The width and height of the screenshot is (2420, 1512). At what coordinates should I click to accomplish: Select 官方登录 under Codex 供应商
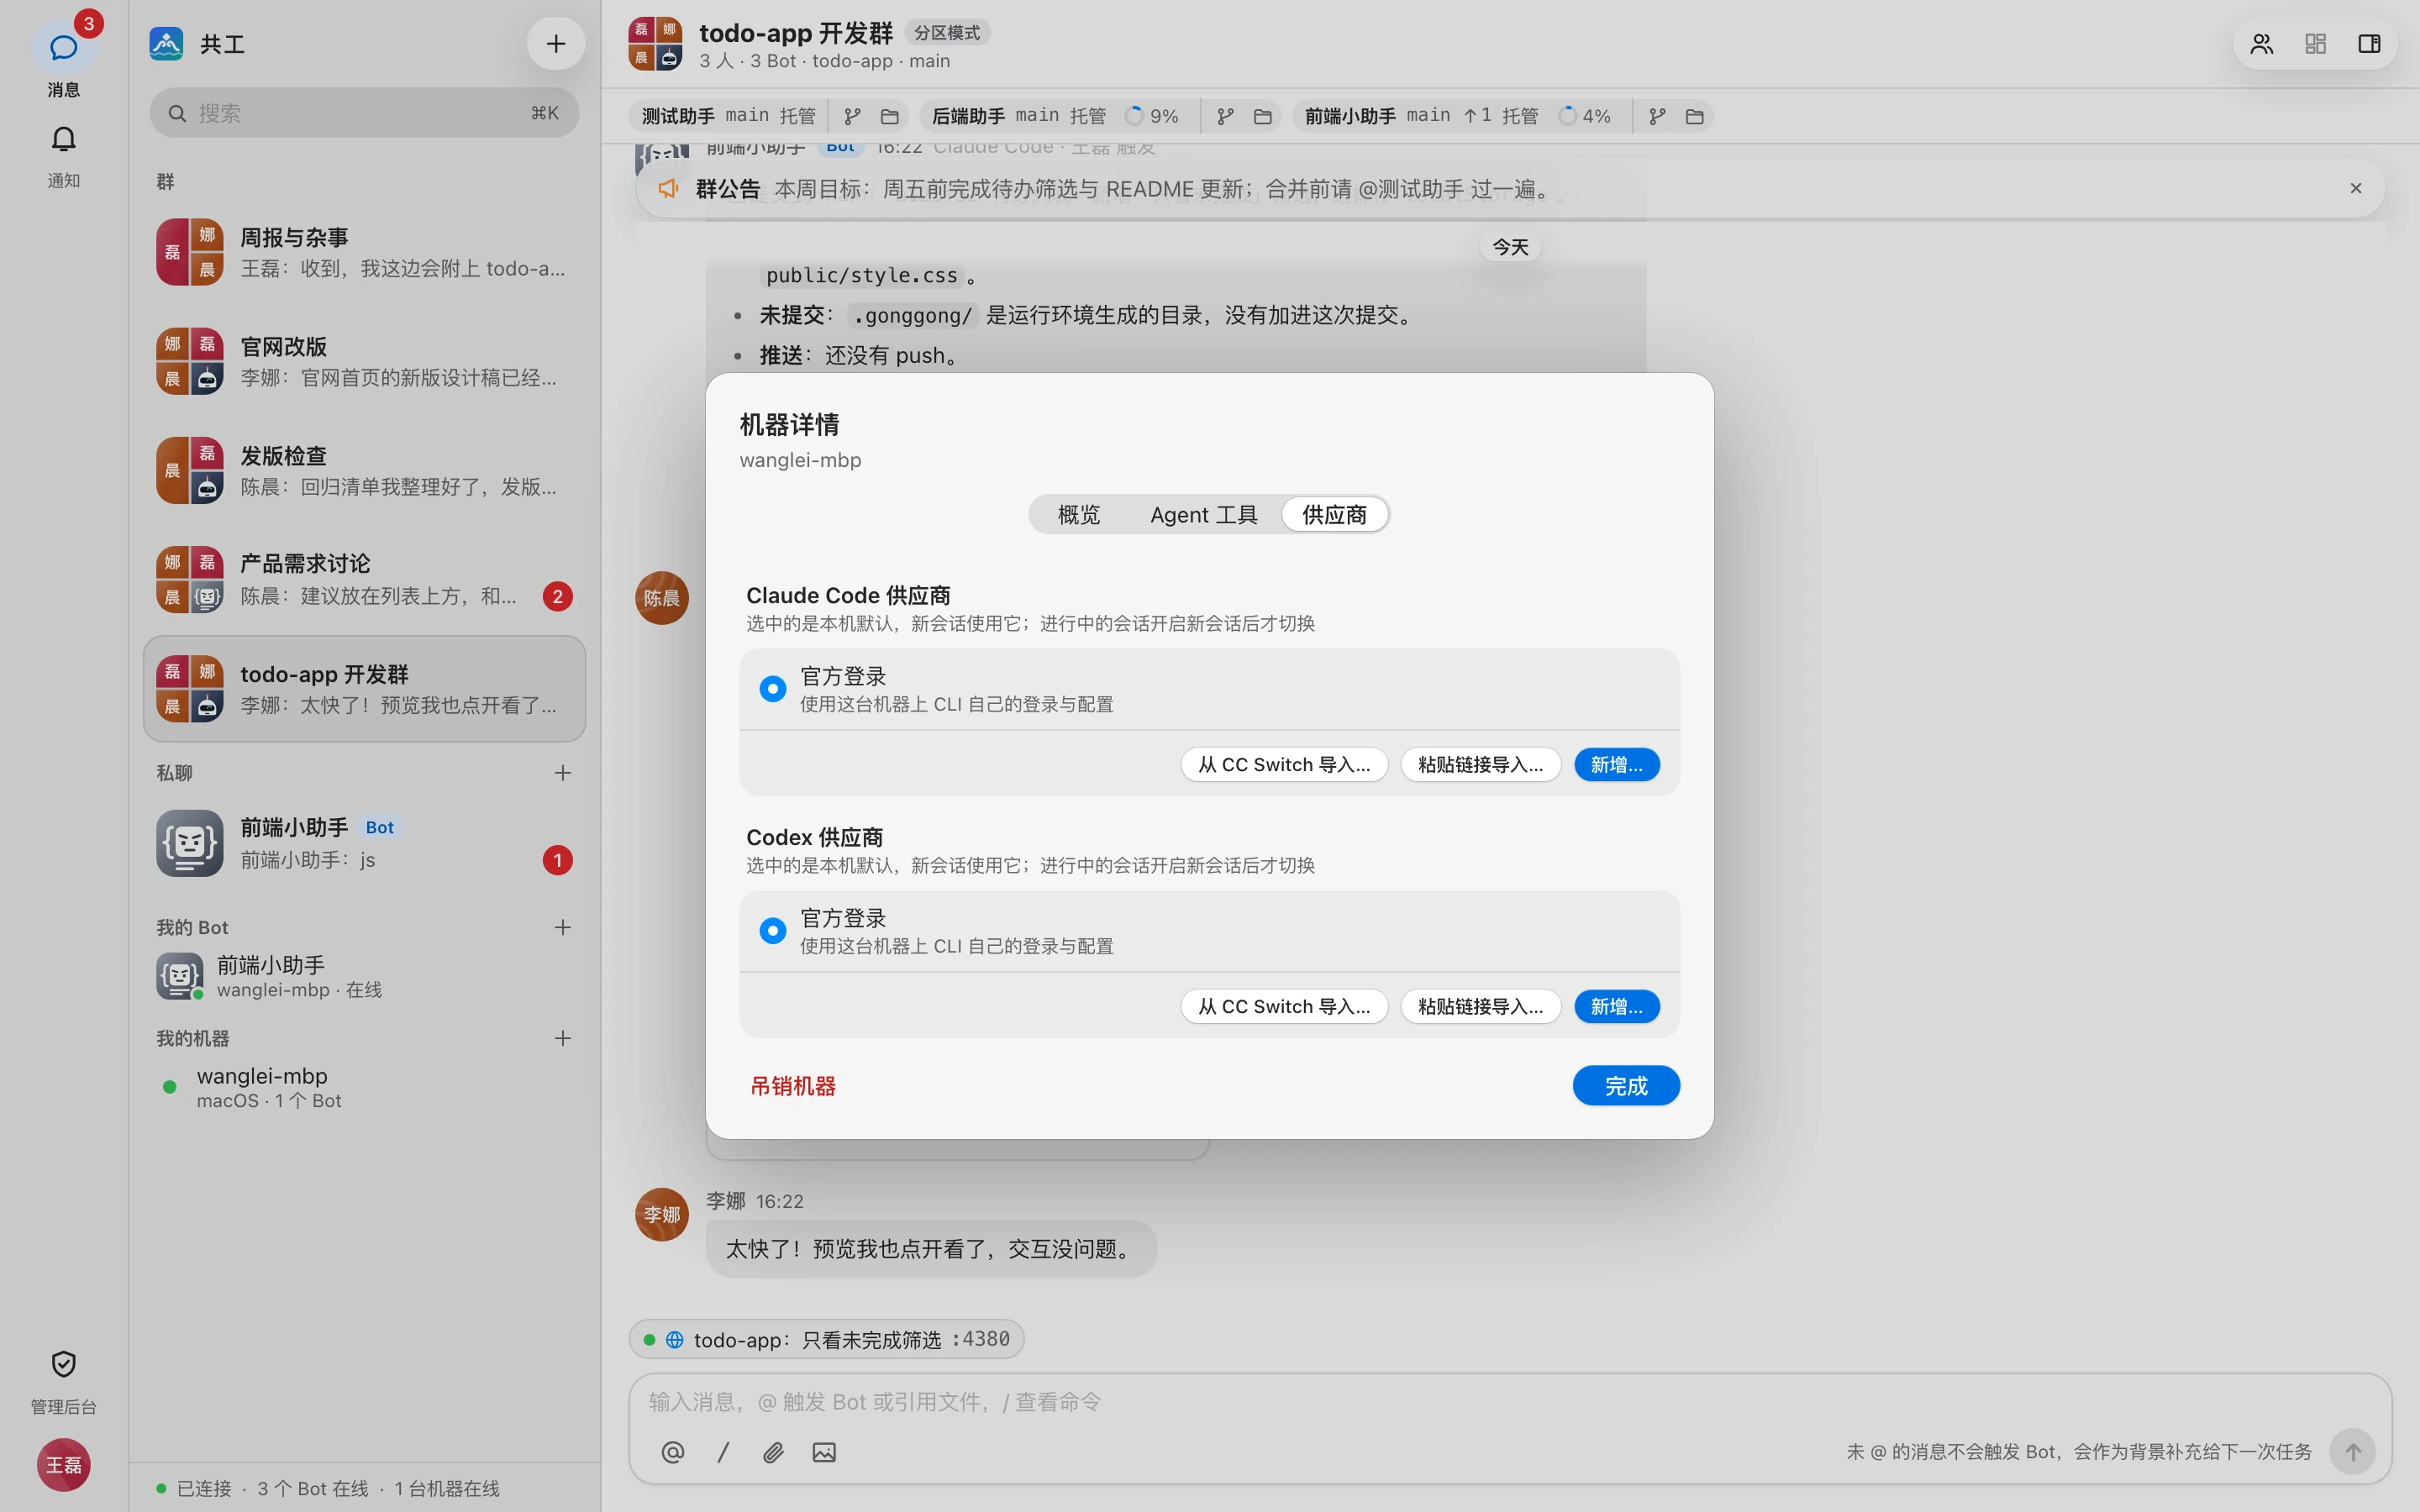(773, 931)
